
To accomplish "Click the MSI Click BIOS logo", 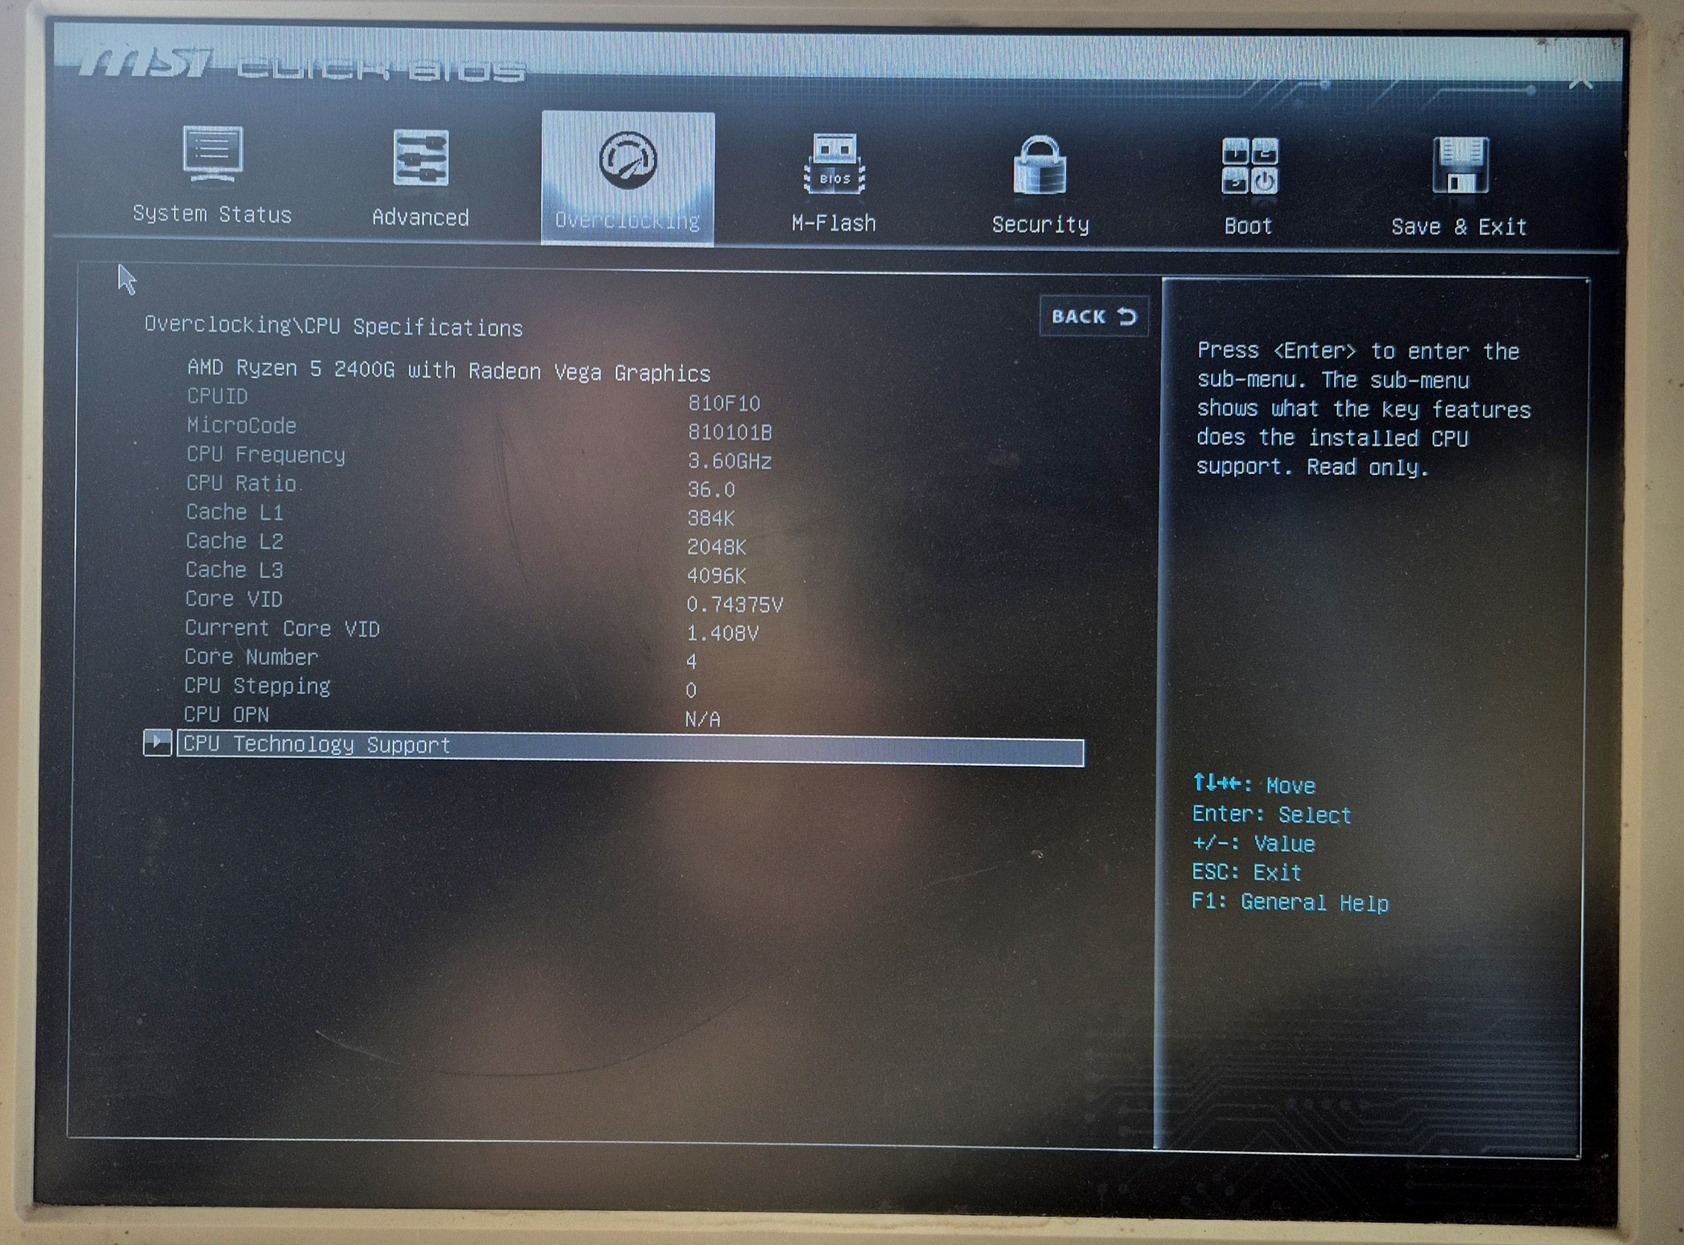I will (x=303, y=65).
